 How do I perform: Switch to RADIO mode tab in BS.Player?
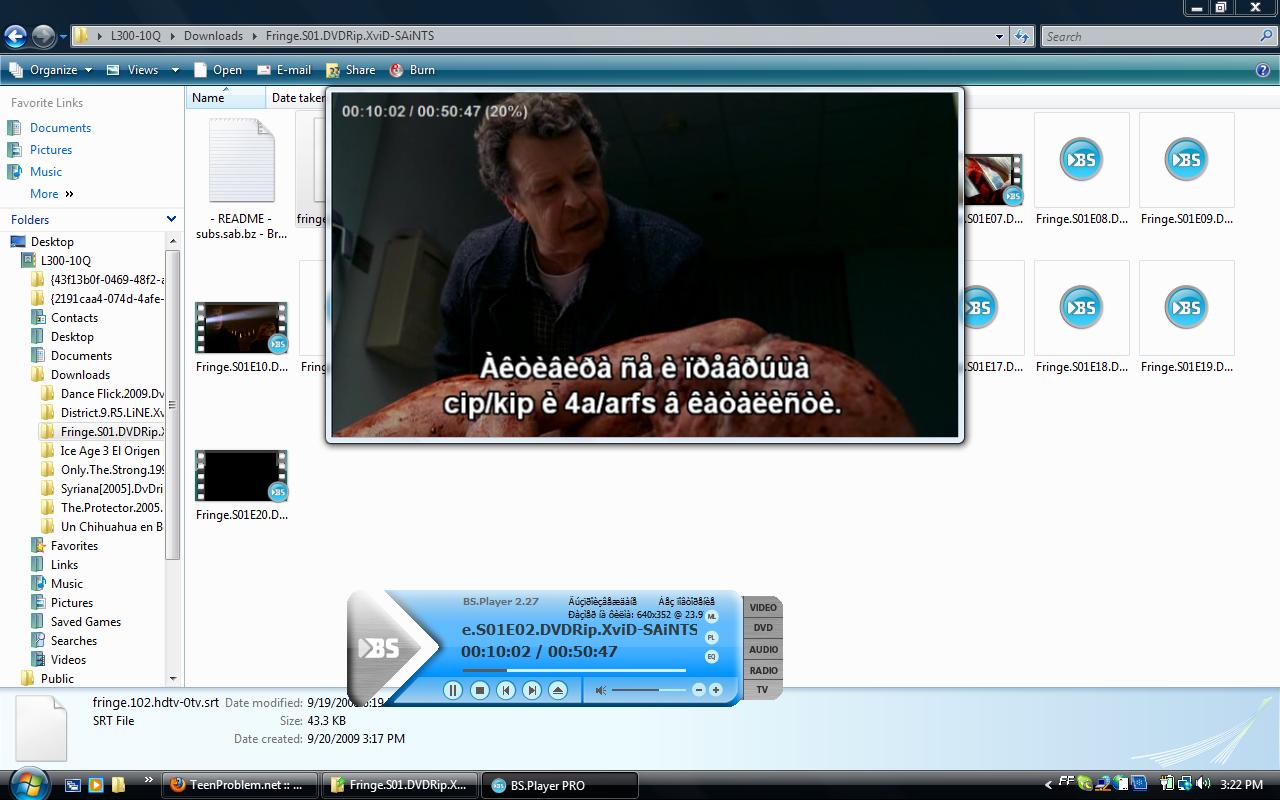(x=763, y=670)
